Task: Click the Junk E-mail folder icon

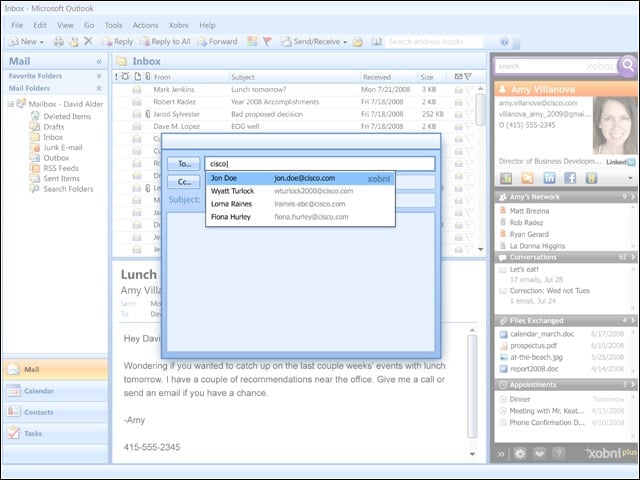Action: coord(35,147)
